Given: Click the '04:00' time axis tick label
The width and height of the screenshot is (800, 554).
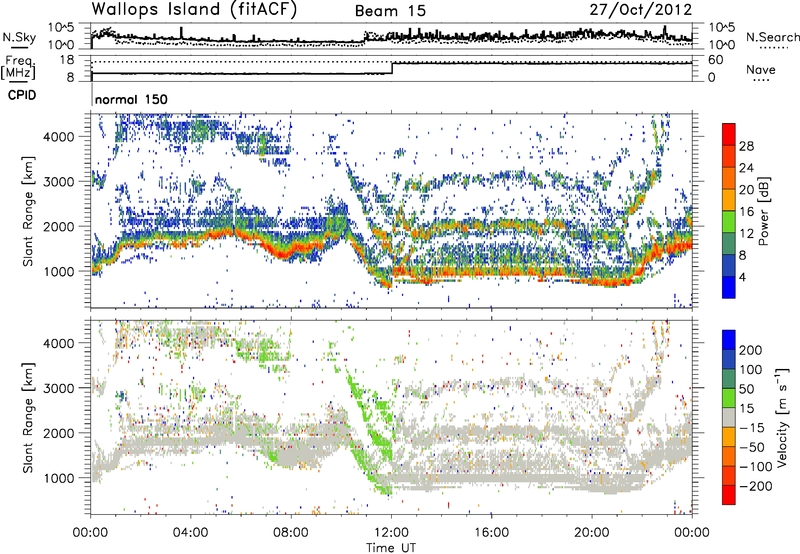Looking at the screenshot, I should [x=190, y=533].
